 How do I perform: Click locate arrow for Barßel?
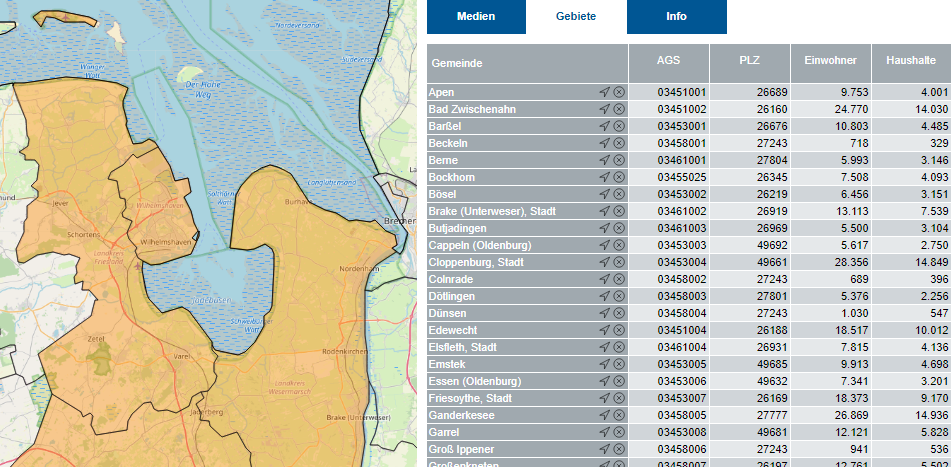604,126
